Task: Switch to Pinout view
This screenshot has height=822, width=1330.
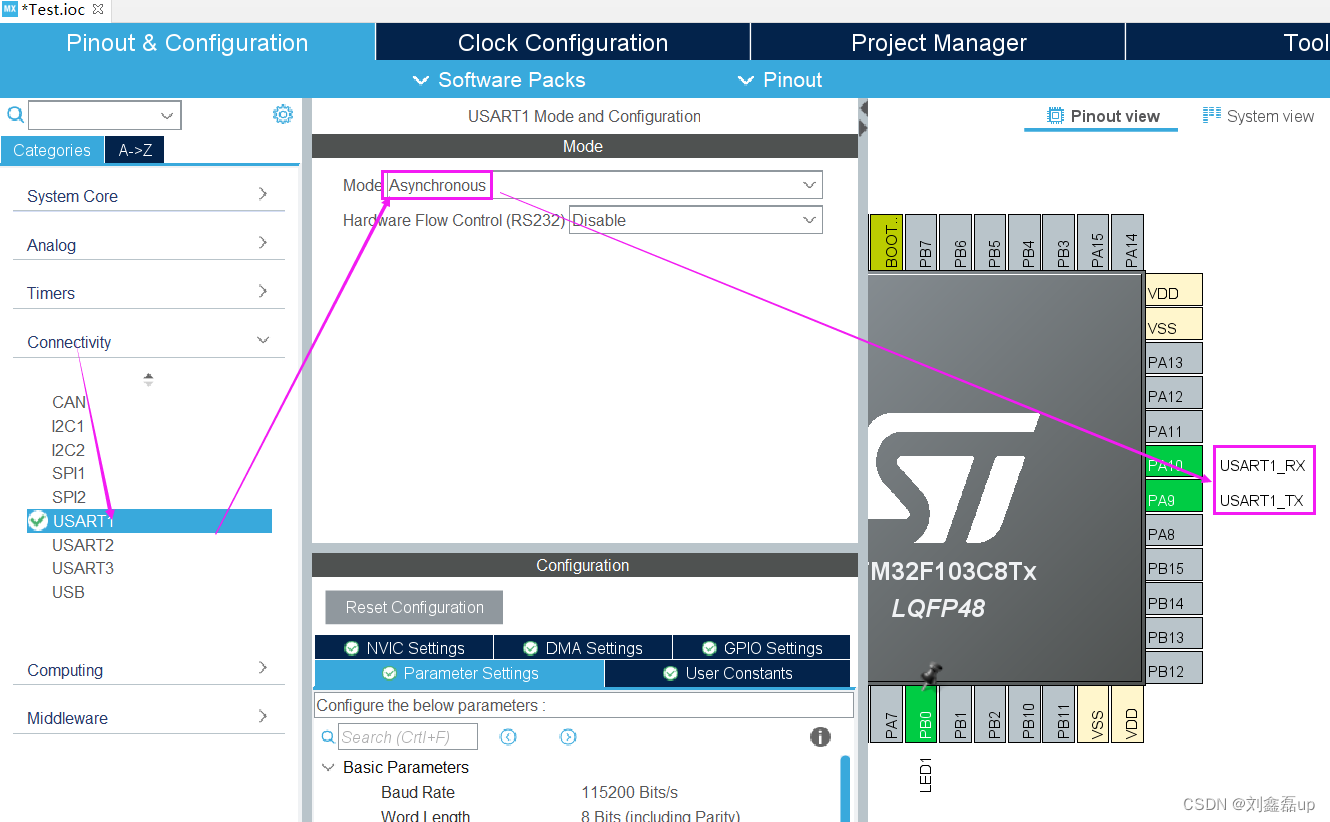Action: pyautogui.click(x=1102, y=116)
